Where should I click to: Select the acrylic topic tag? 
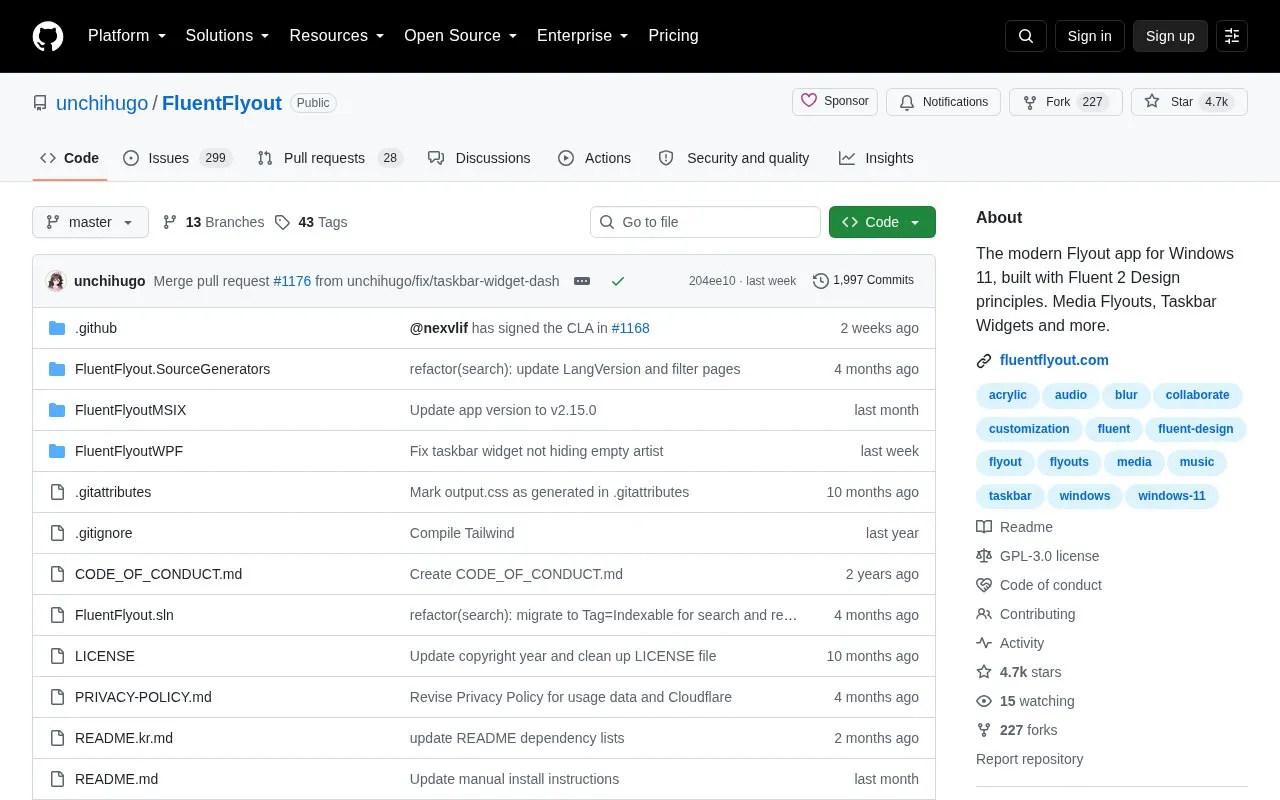[x=1008, y=395]
